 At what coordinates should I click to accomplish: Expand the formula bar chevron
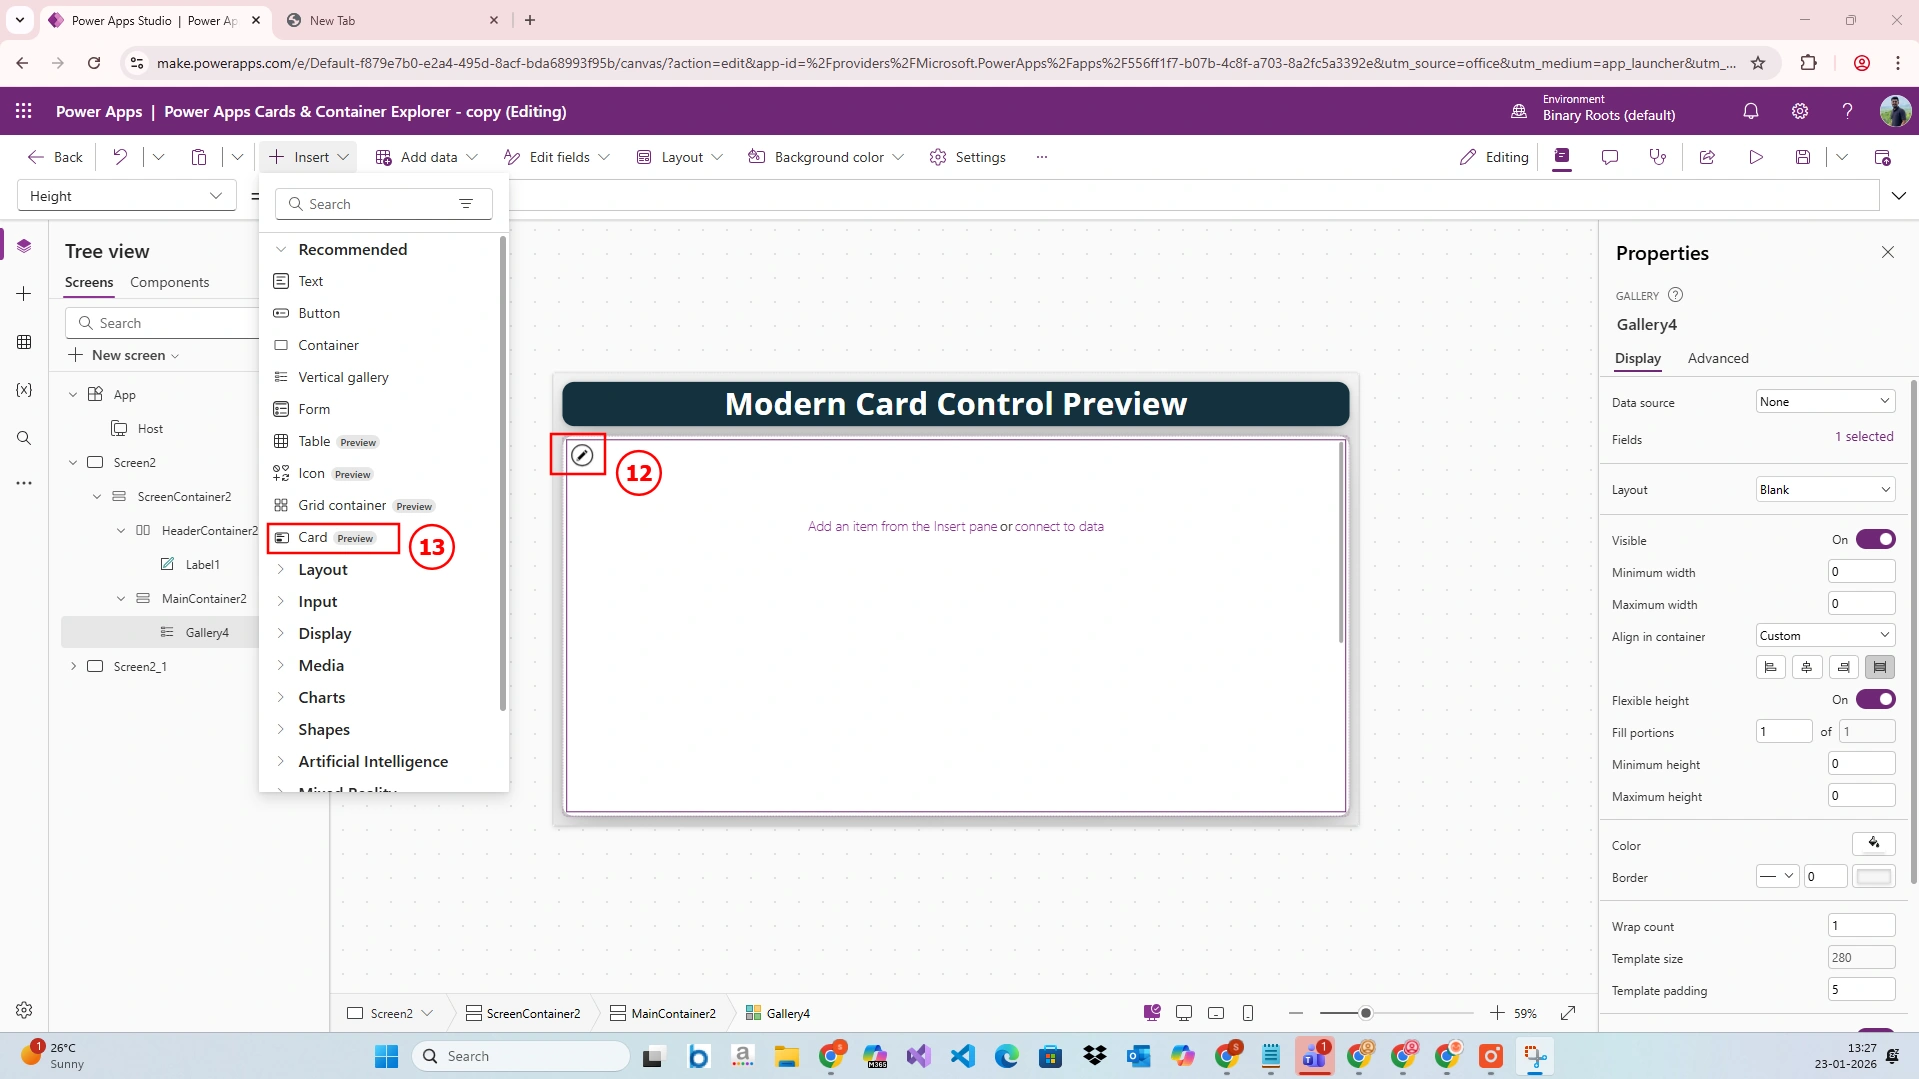tap(1899, 196)
